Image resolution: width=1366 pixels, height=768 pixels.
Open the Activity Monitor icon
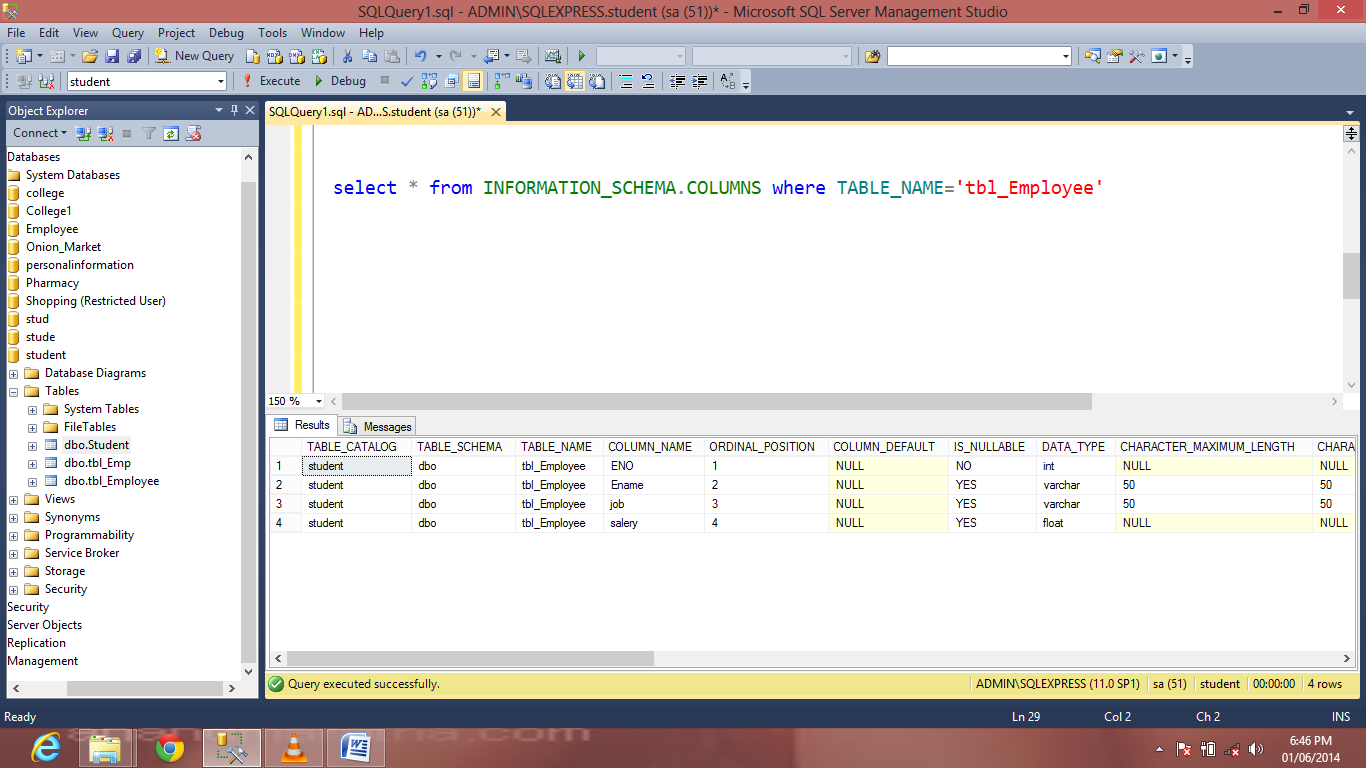pyautogui.click(x=552, y=56)
